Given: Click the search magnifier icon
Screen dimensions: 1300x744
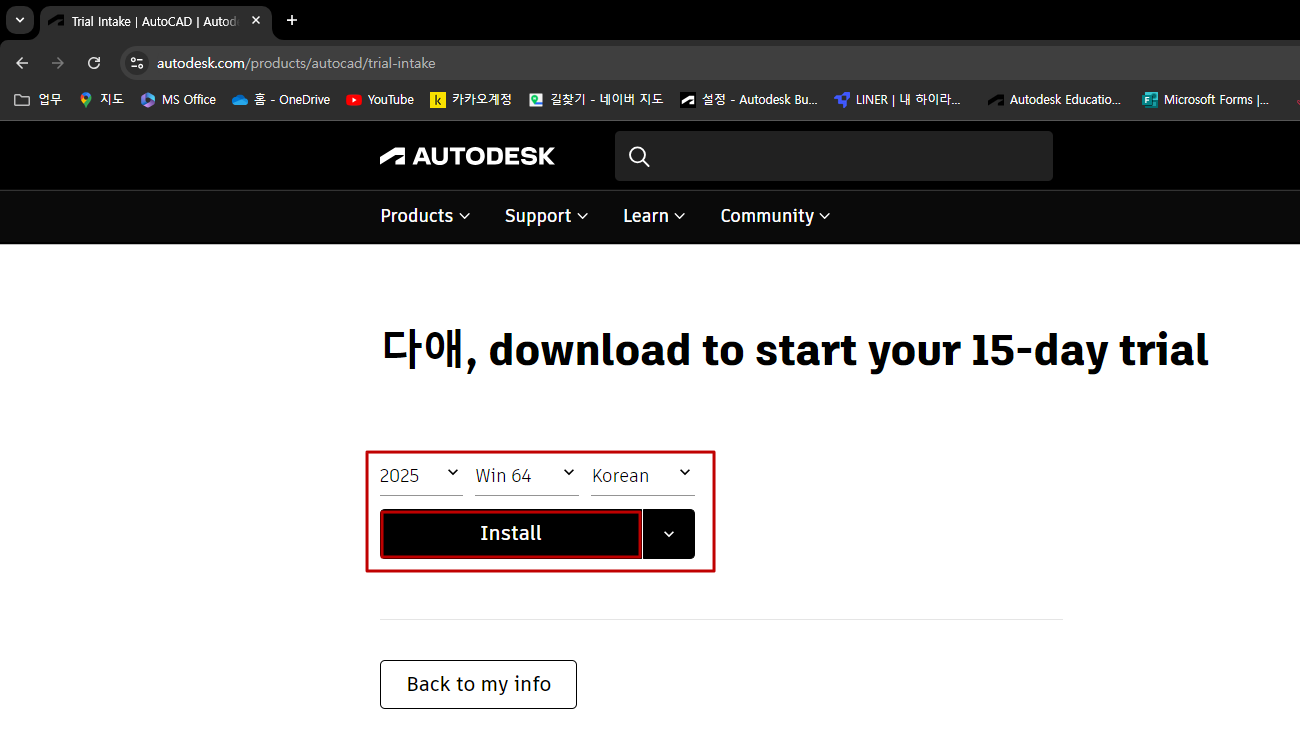Looking at the screenshot, I should [640, 156].
